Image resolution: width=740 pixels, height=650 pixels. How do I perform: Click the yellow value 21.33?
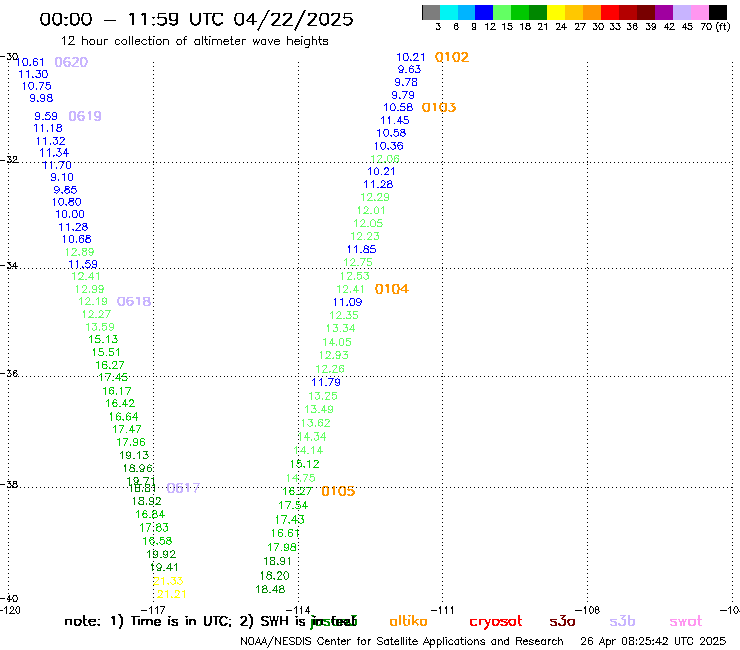pyautogui.click(x=168, y=581)
